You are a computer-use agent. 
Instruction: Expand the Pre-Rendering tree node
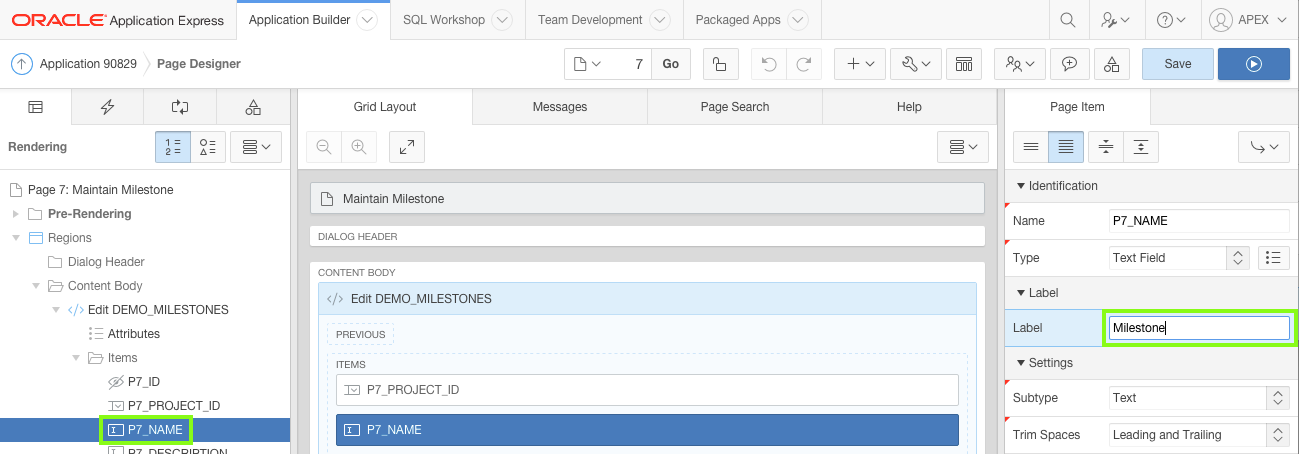coord(15,214)
